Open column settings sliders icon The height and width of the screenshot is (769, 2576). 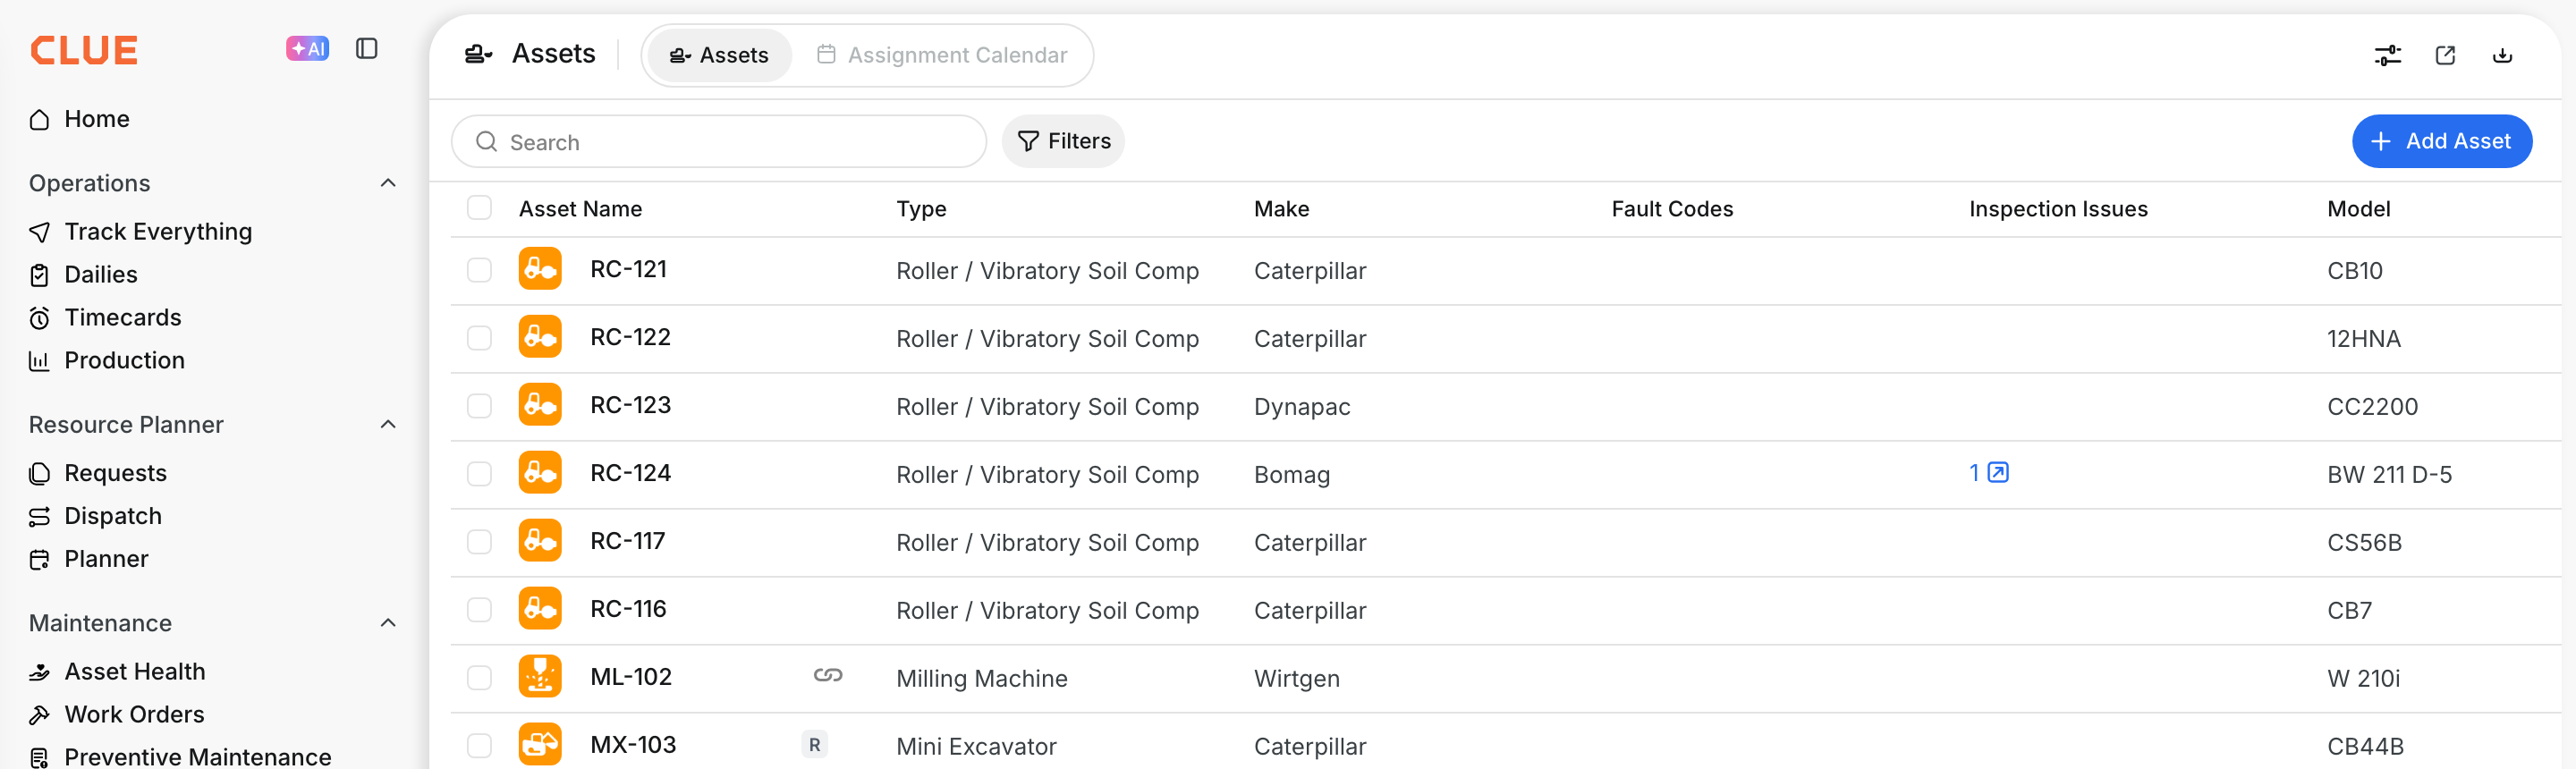click(x=2387, y=56)
